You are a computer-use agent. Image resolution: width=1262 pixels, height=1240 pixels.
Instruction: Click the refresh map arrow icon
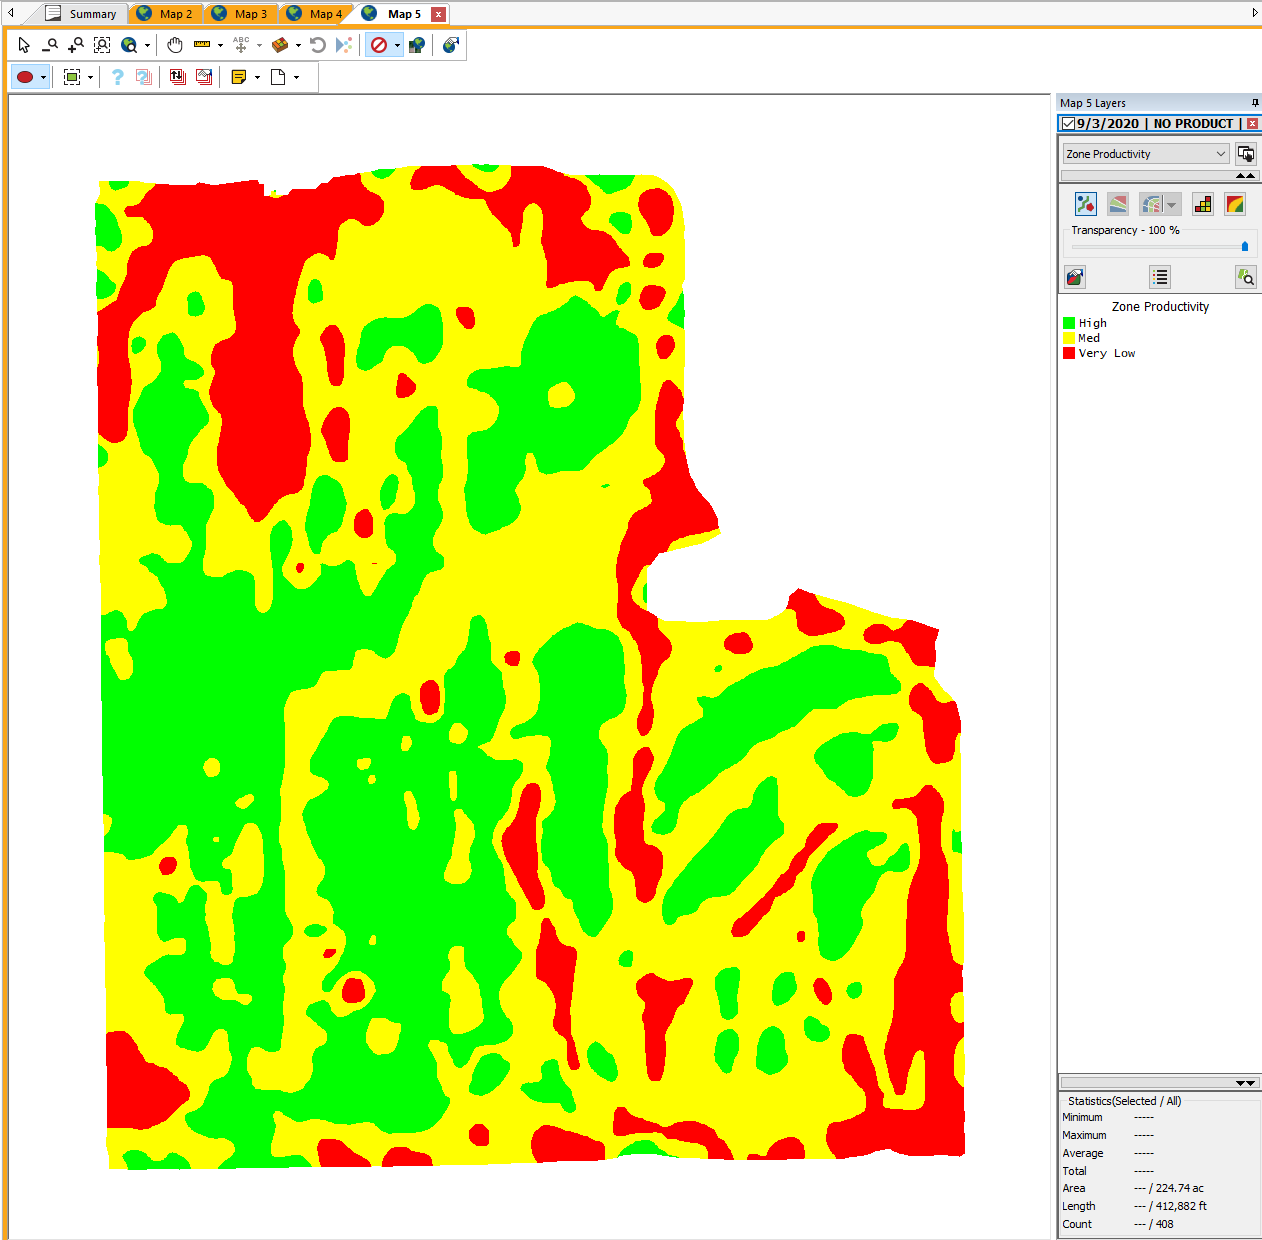pyautogui.click(x=318, y=45)
